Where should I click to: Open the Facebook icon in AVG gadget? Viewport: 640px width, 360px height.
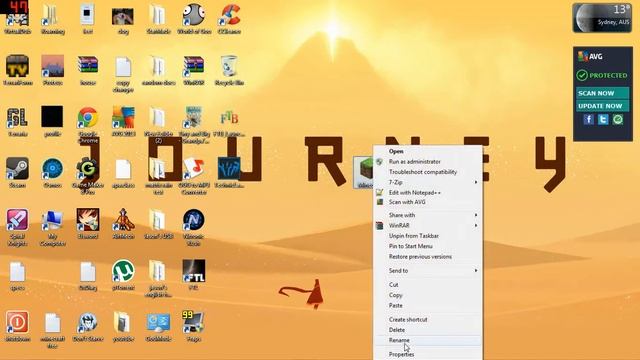pyautogui.click(x=588, y=120)
